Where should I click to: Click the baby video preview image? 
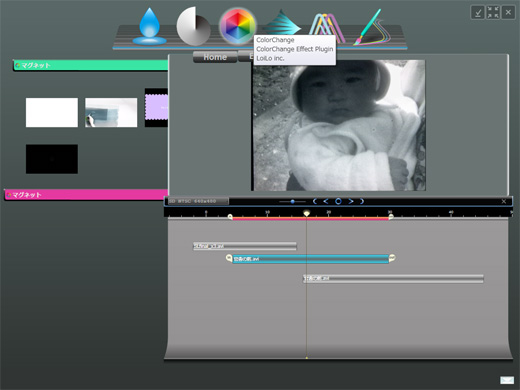[x=338, y=125]
